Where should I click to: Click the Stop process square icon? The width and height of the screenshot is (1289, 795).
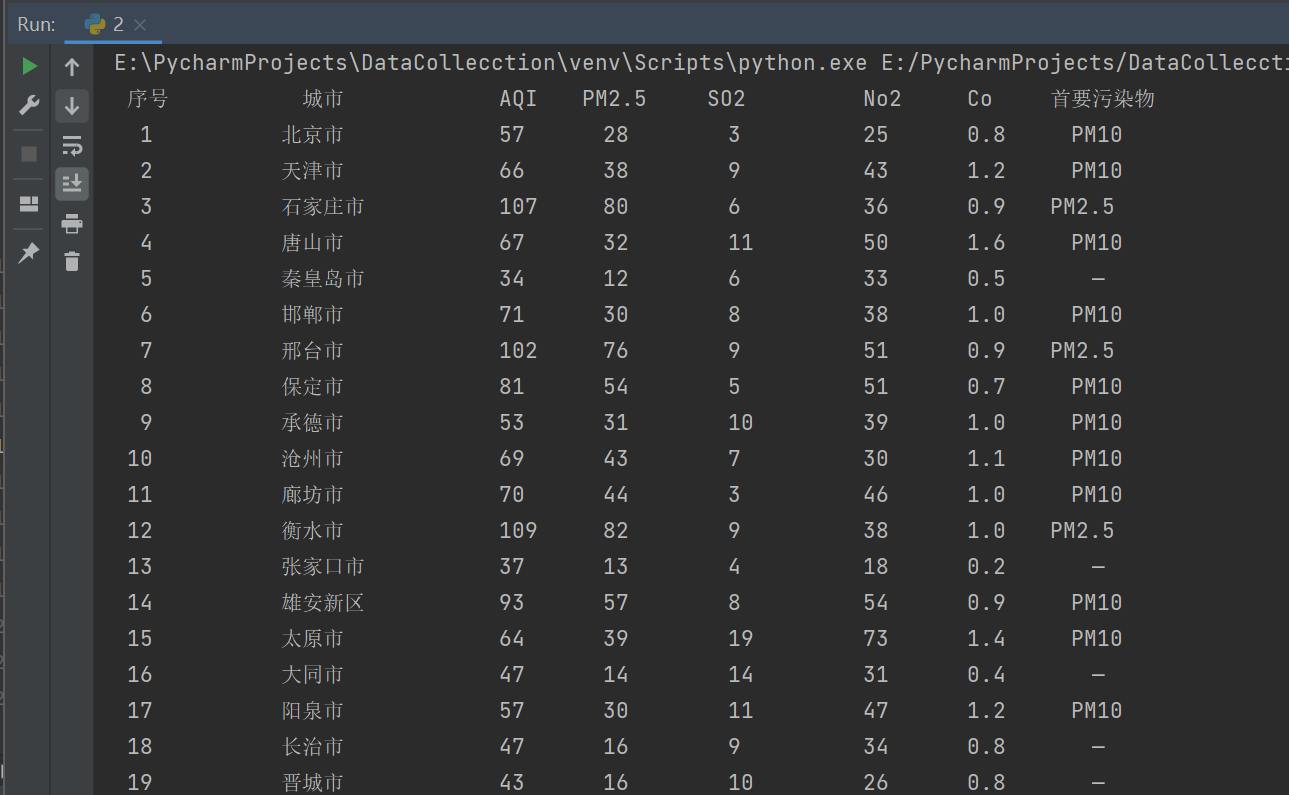(x=29, y=154)
